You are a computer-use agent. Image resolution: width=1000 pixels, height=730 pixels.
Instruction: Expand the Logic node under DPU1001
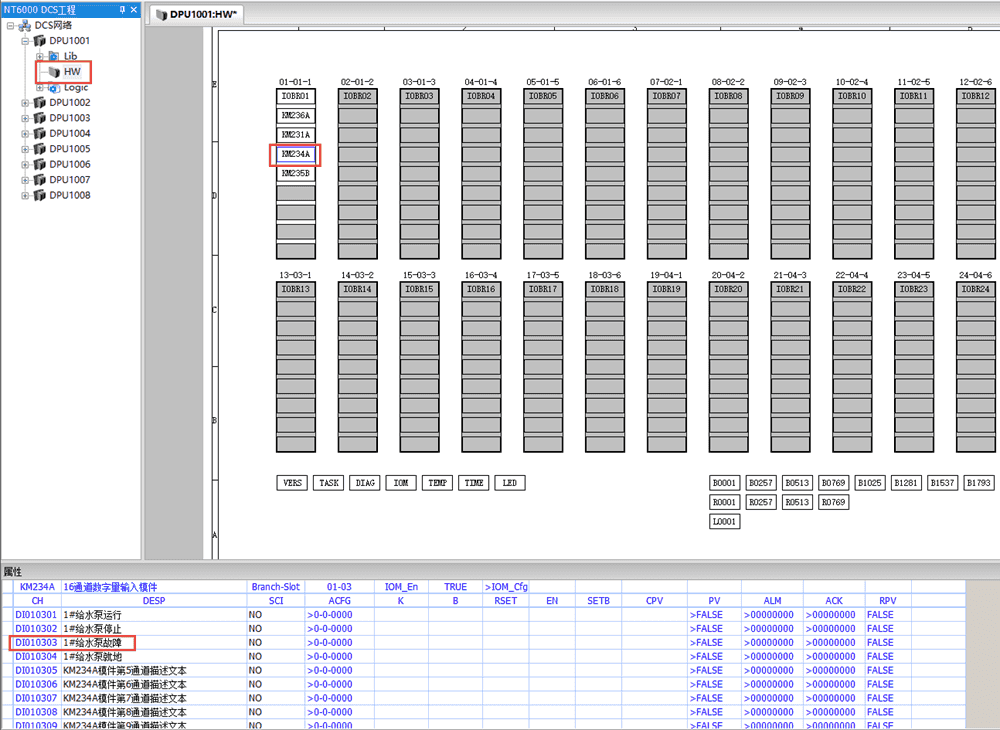point(40,87)
